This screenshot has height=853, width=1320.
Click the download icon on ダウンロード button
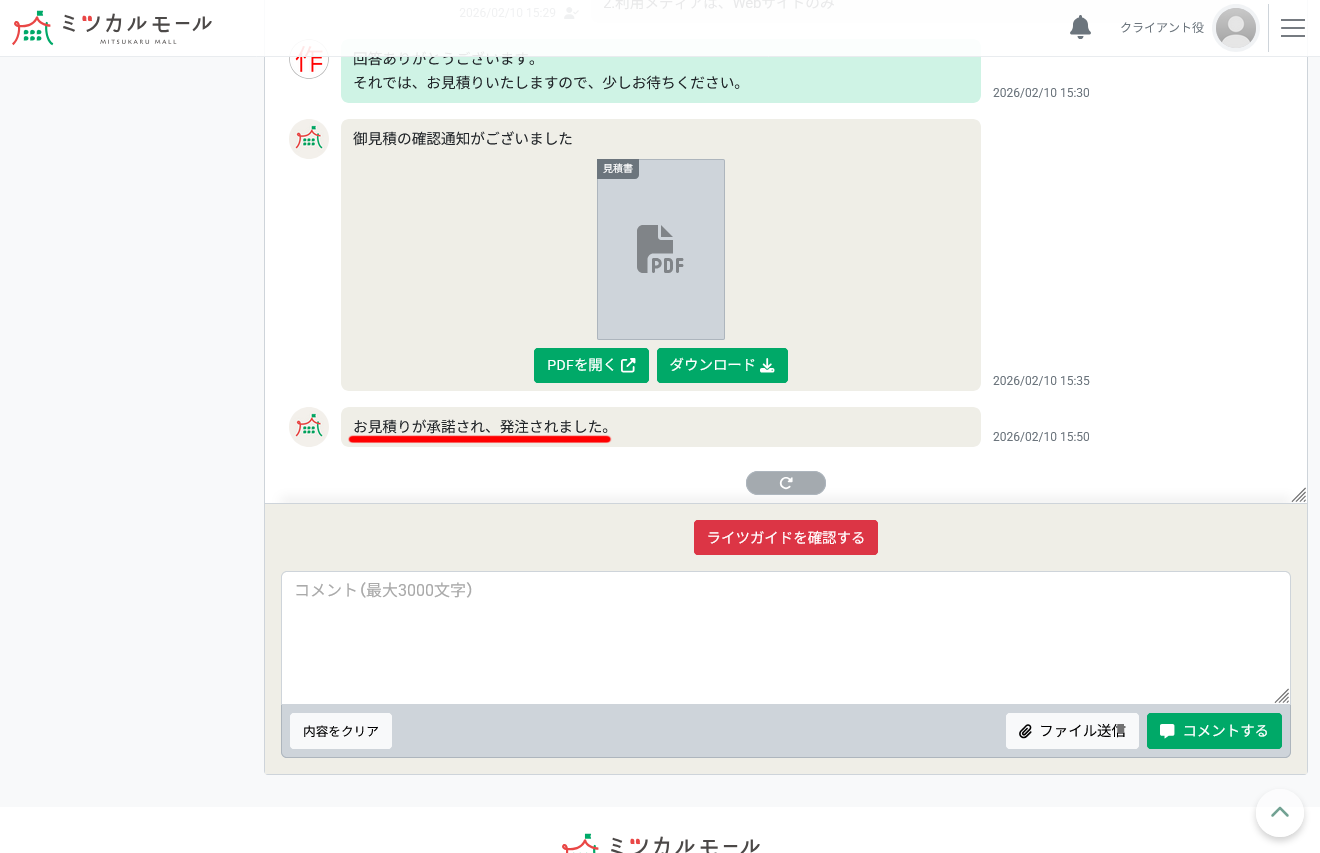[767, 366]
